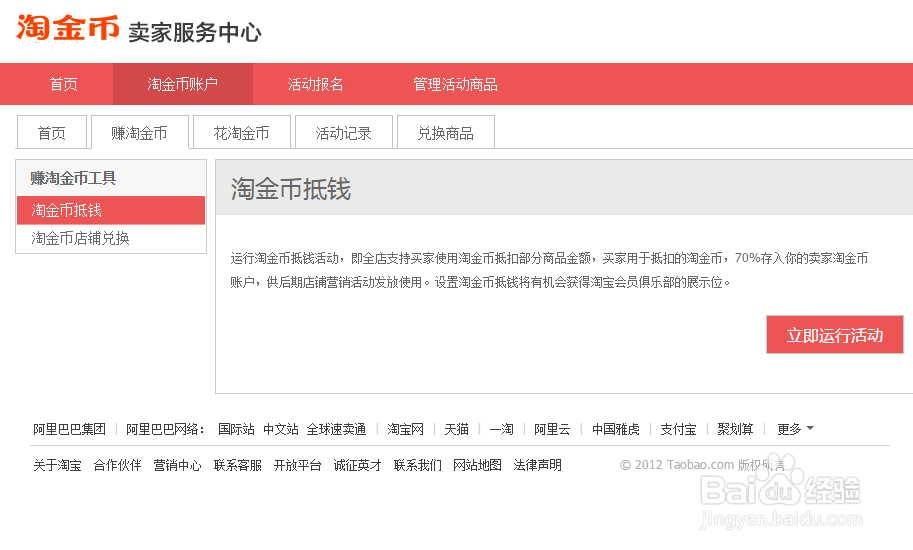This screenshot has width=913, height=550.
Task: Open the 天猫 footer link
Action: click(456, 430)
